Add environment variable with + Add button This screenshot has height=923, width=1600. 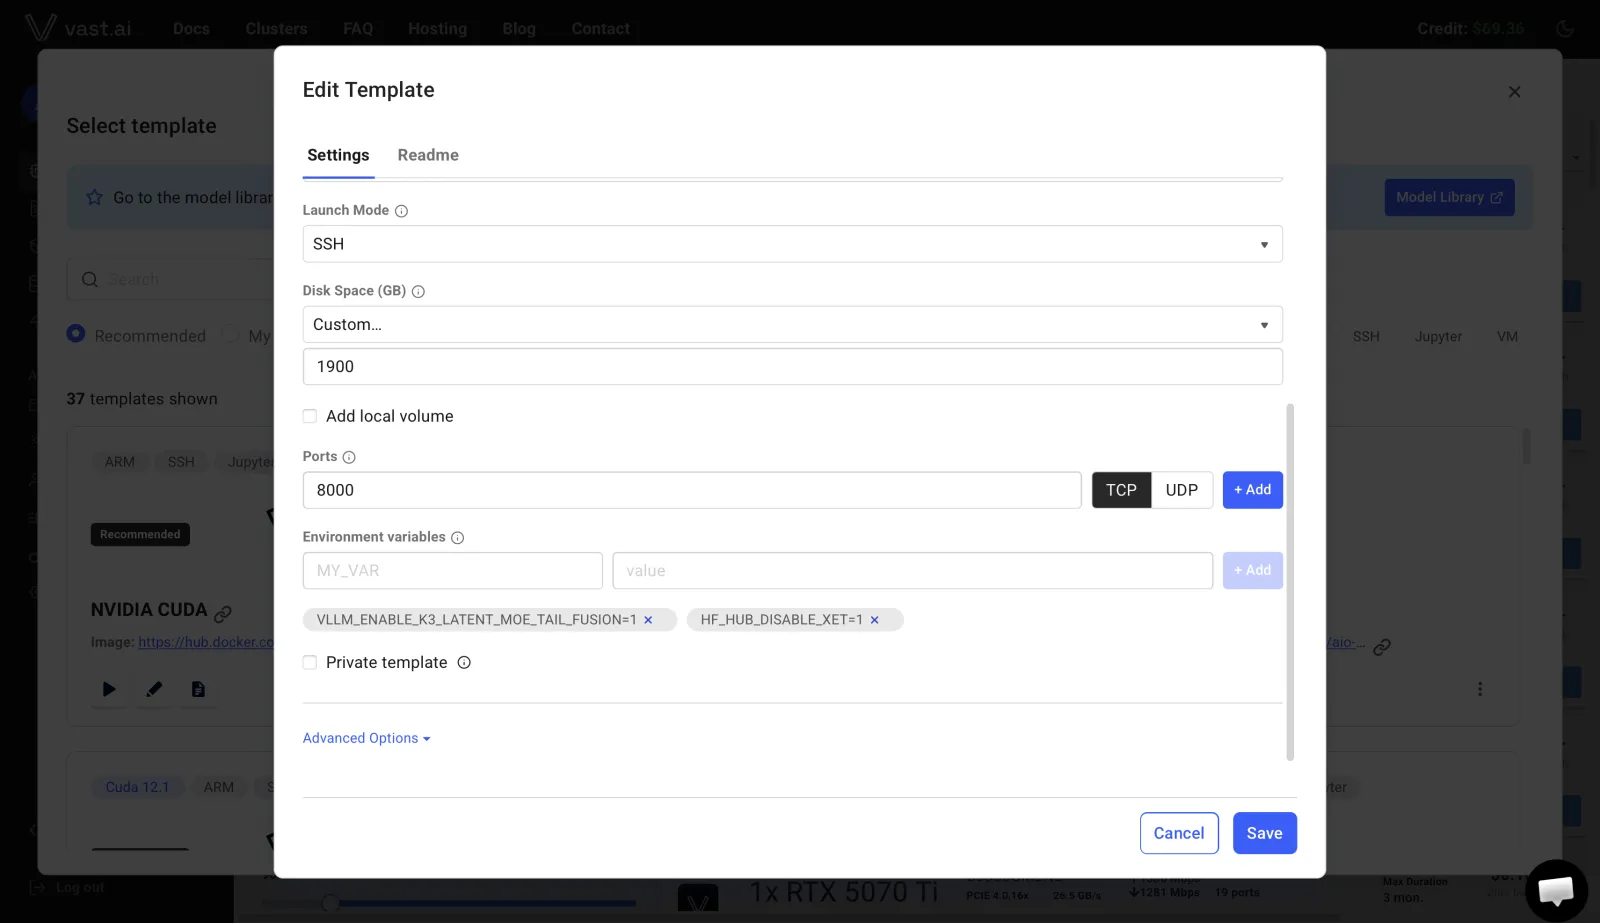click(x=1252, y=570)
